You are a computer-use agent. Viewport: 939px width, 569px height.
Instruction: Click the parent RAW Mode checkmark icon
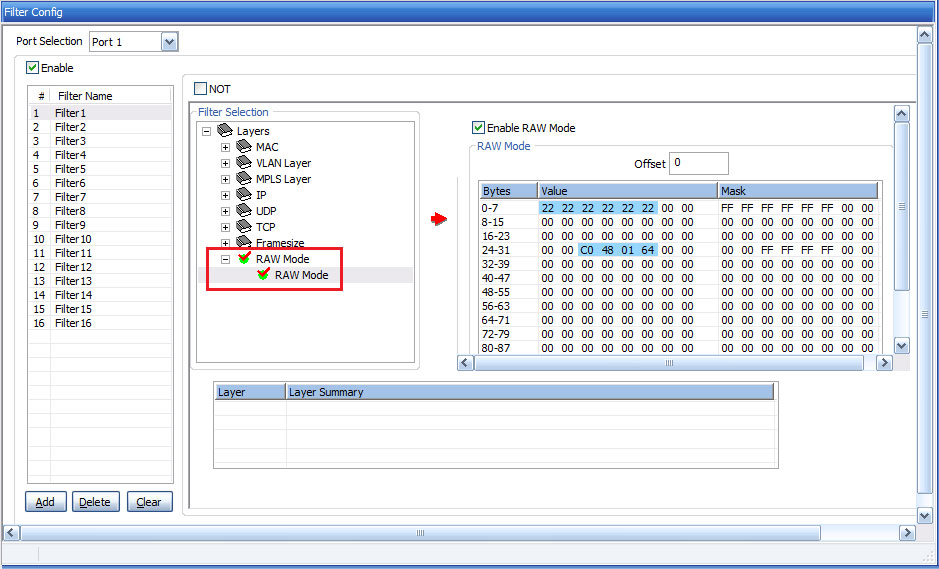(244, 258)
